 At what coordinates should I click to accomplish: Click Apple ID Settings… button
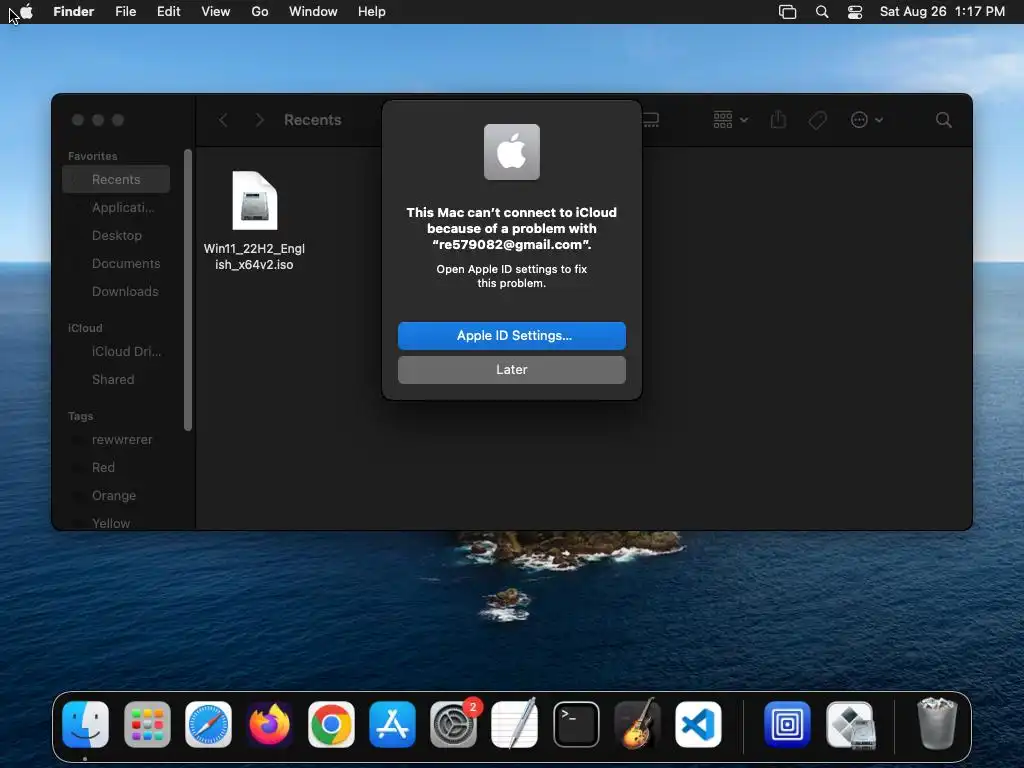[511, 336]
